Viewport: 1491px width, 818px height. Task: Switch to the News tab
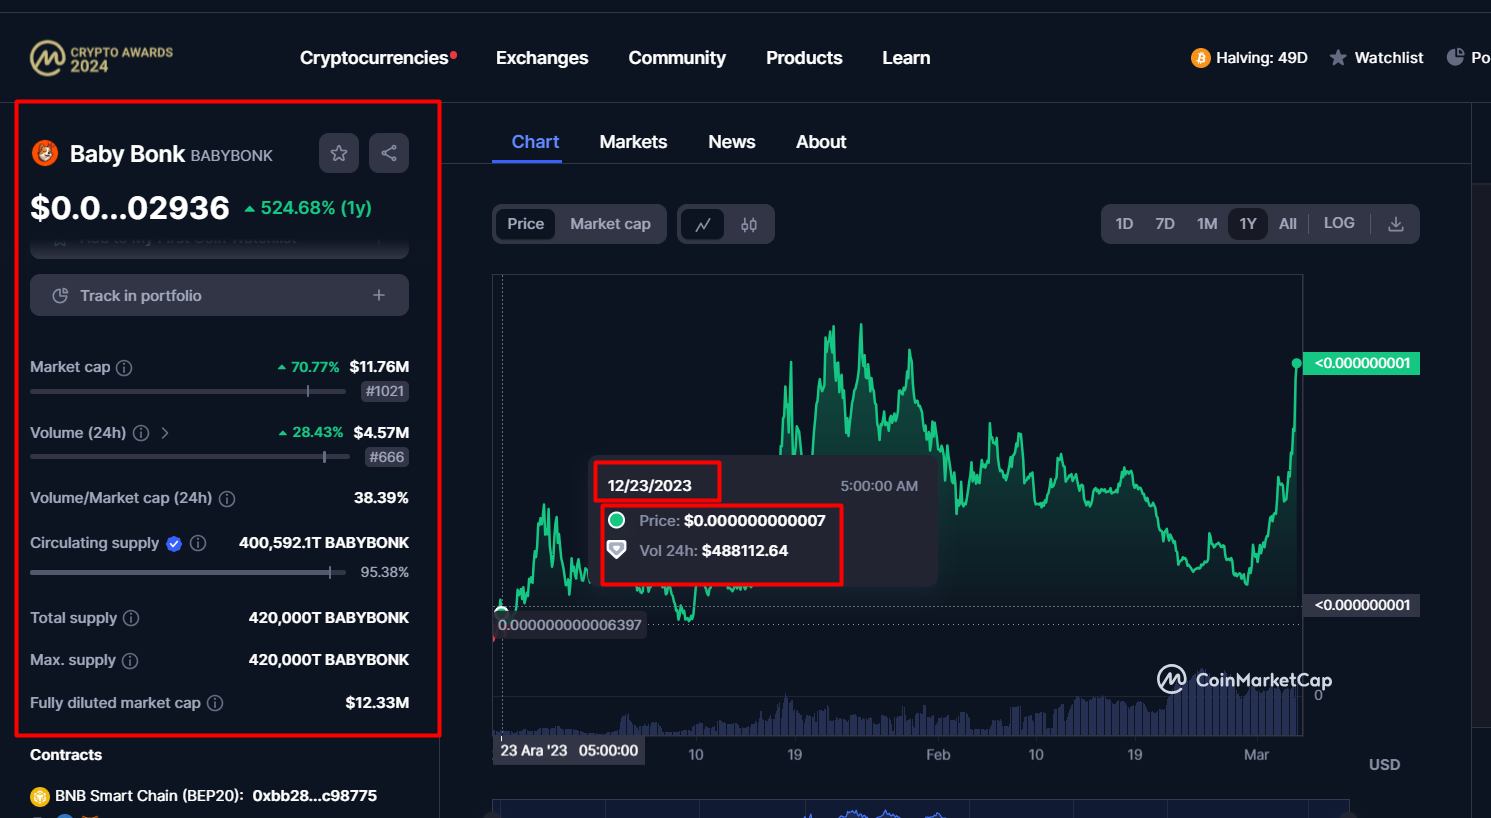coord(732,142)
